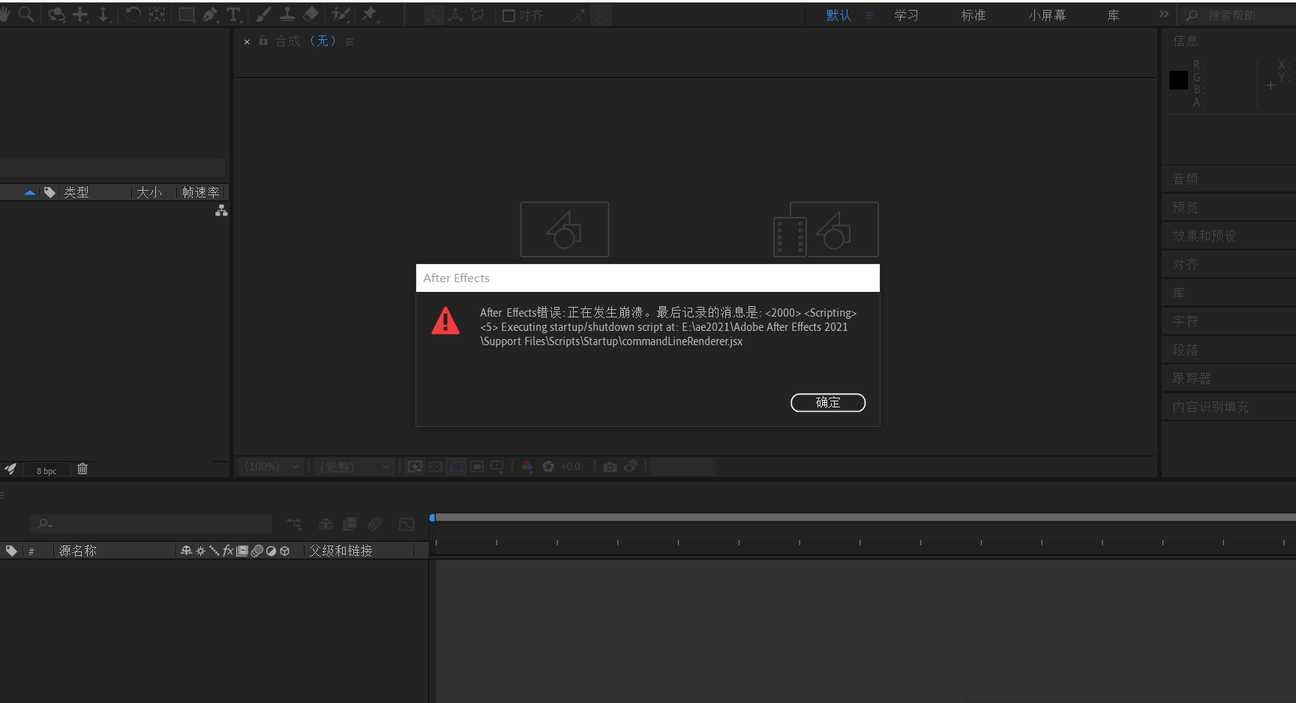Open the (完整) resolution dropdown

pyautogui.click(x=353, y=467)
